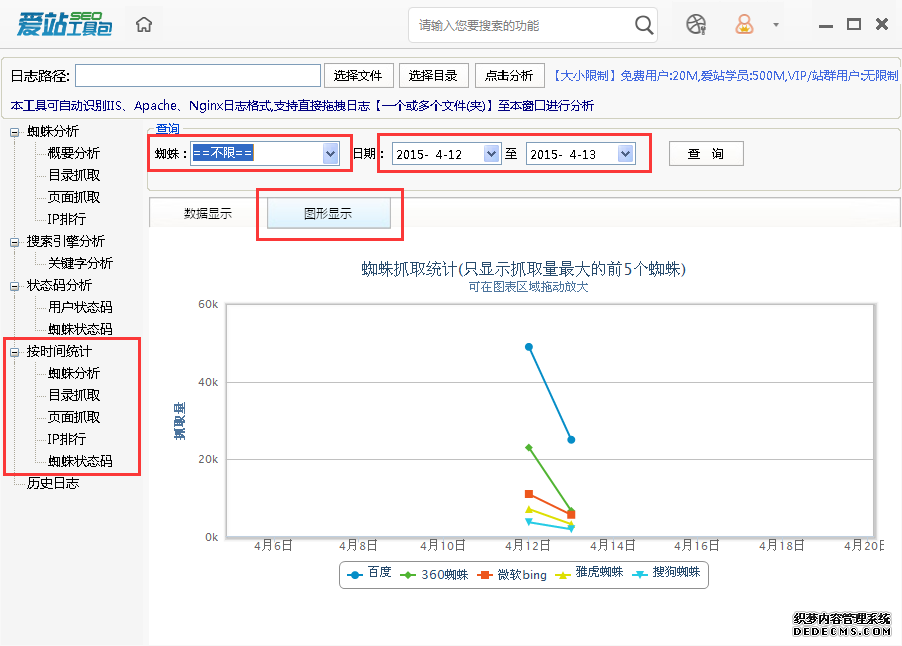Toggle the 搜狗蜘蛛 legend item

[667, 574]
